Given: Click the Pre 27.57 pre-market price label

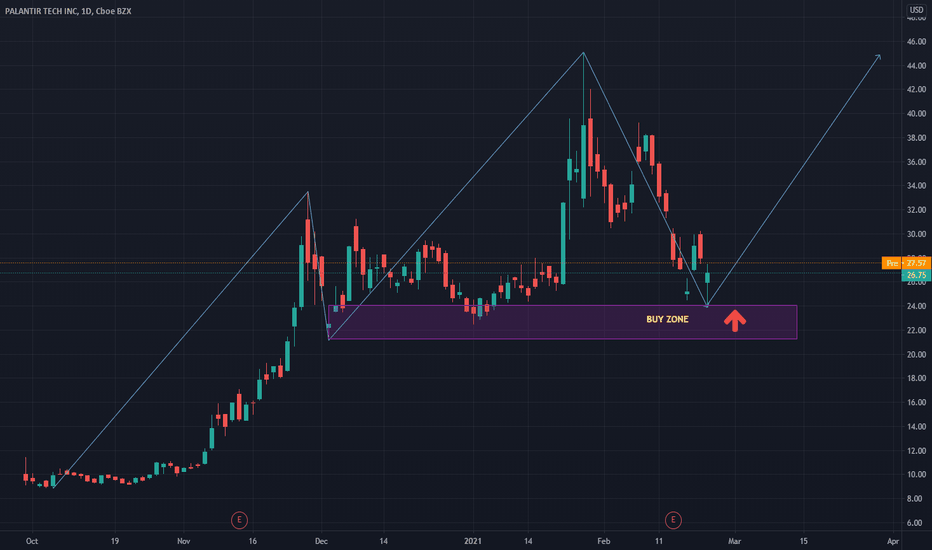Looking at the screenshot, I should tap(906, 263).
